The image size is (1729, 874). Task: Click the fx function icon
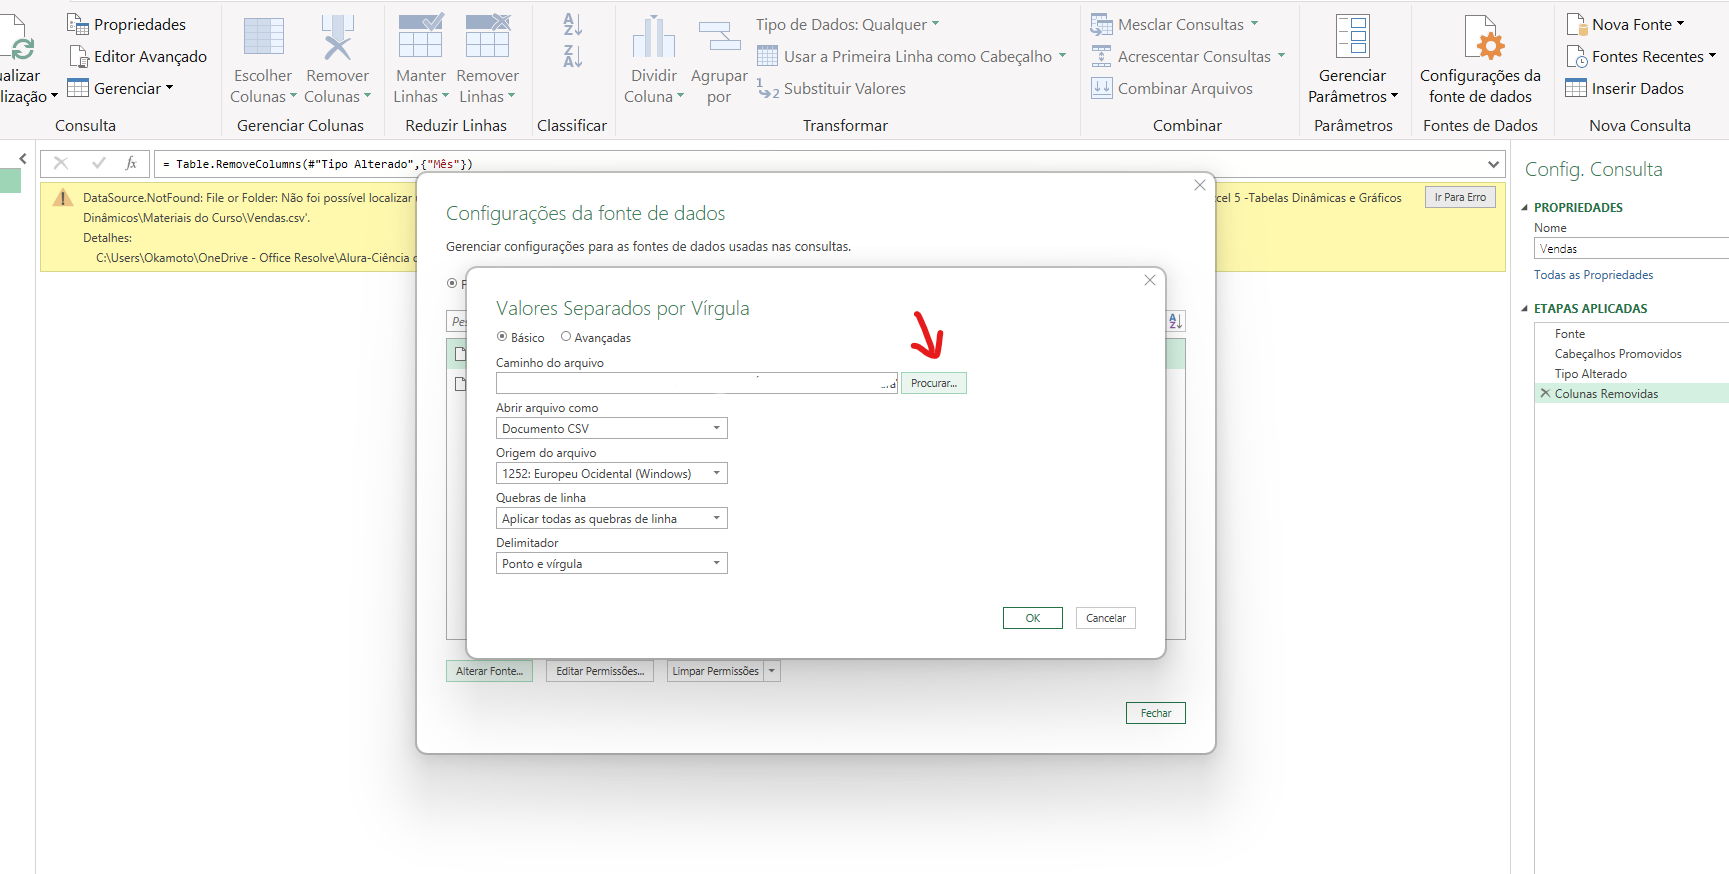click(131, 163)
